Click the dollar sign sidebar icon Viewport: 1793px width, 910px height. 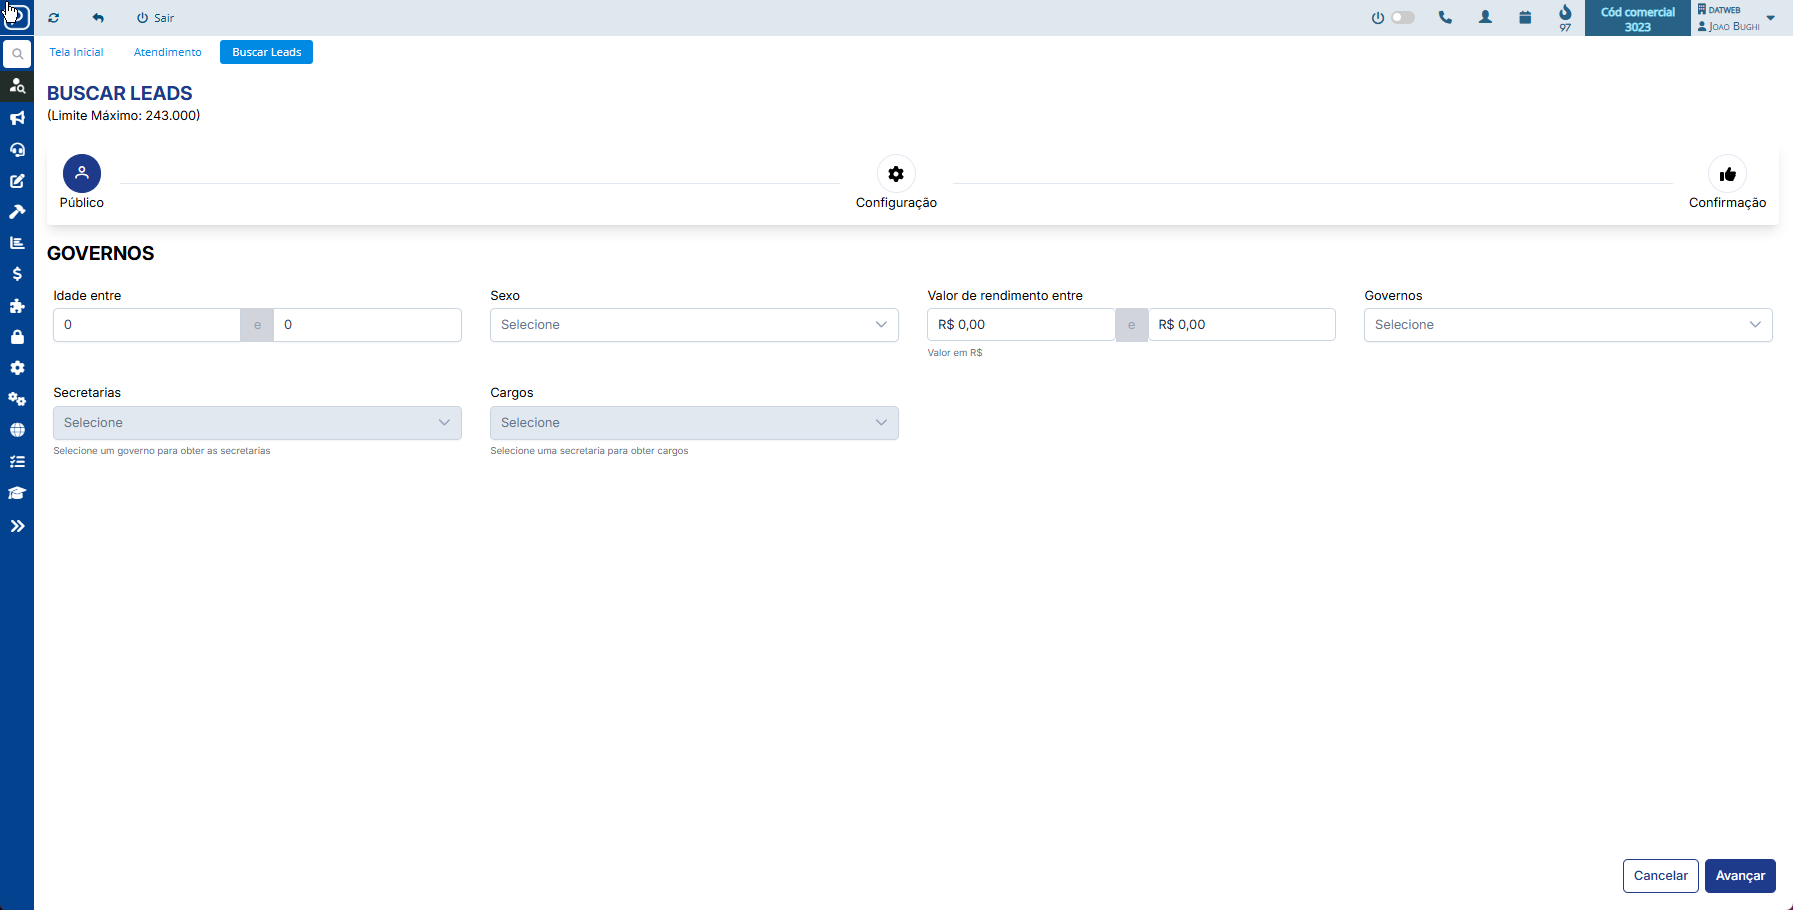tap(17, 274)
